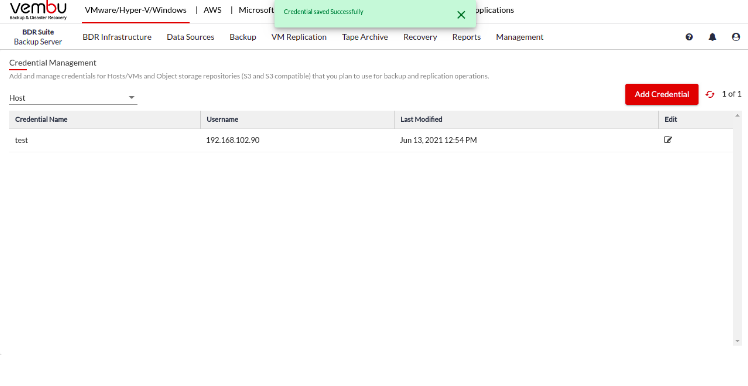
Task: Open the Recovery menu
Action: [x=420, y=37]
